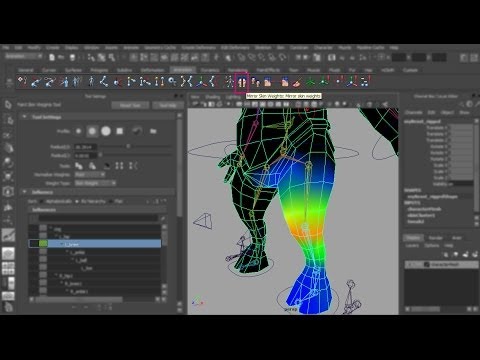Select By Hierarchy sort radio button
Screen dimensions: 480x360
[77, 201]
